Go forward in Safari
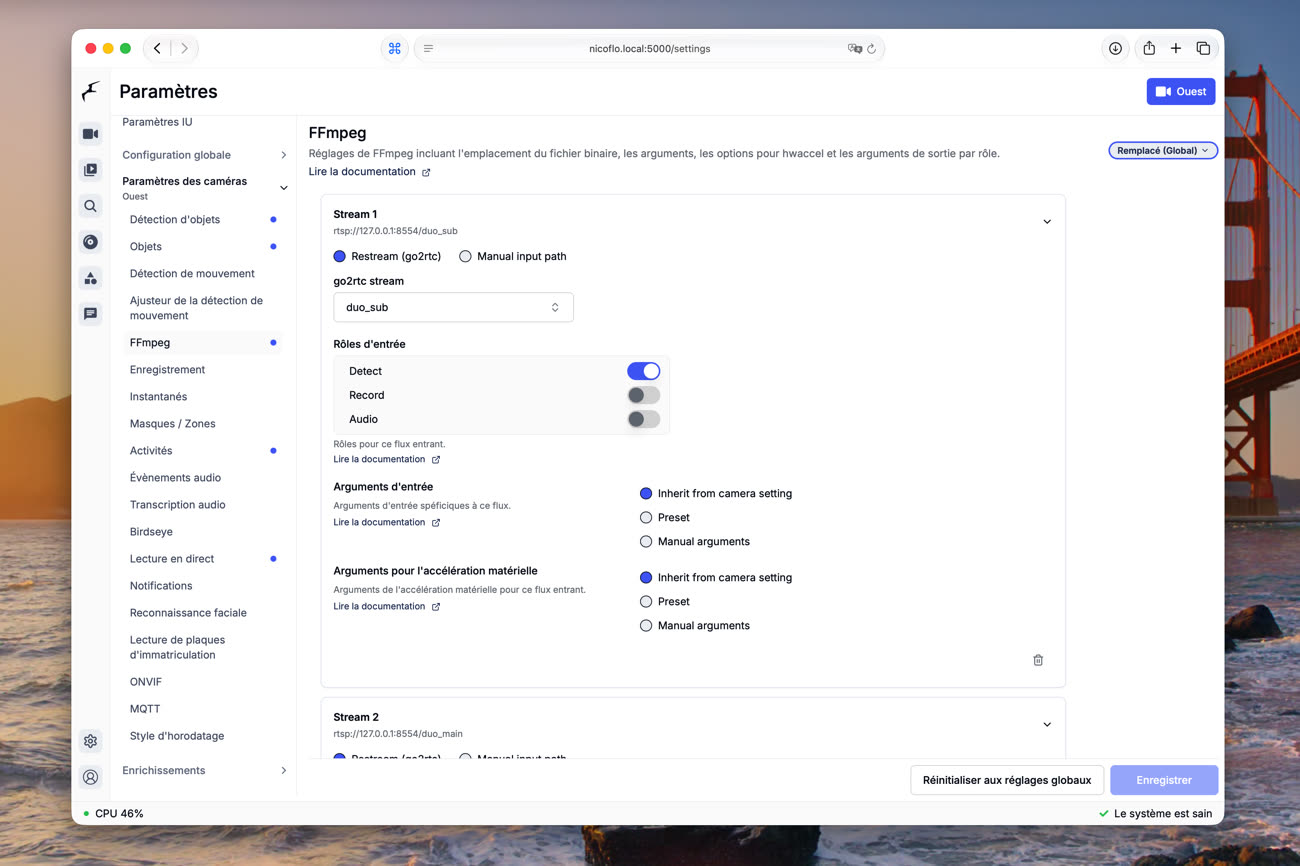The width and height of the screenshot is (1300, 866). click(184, 48)
